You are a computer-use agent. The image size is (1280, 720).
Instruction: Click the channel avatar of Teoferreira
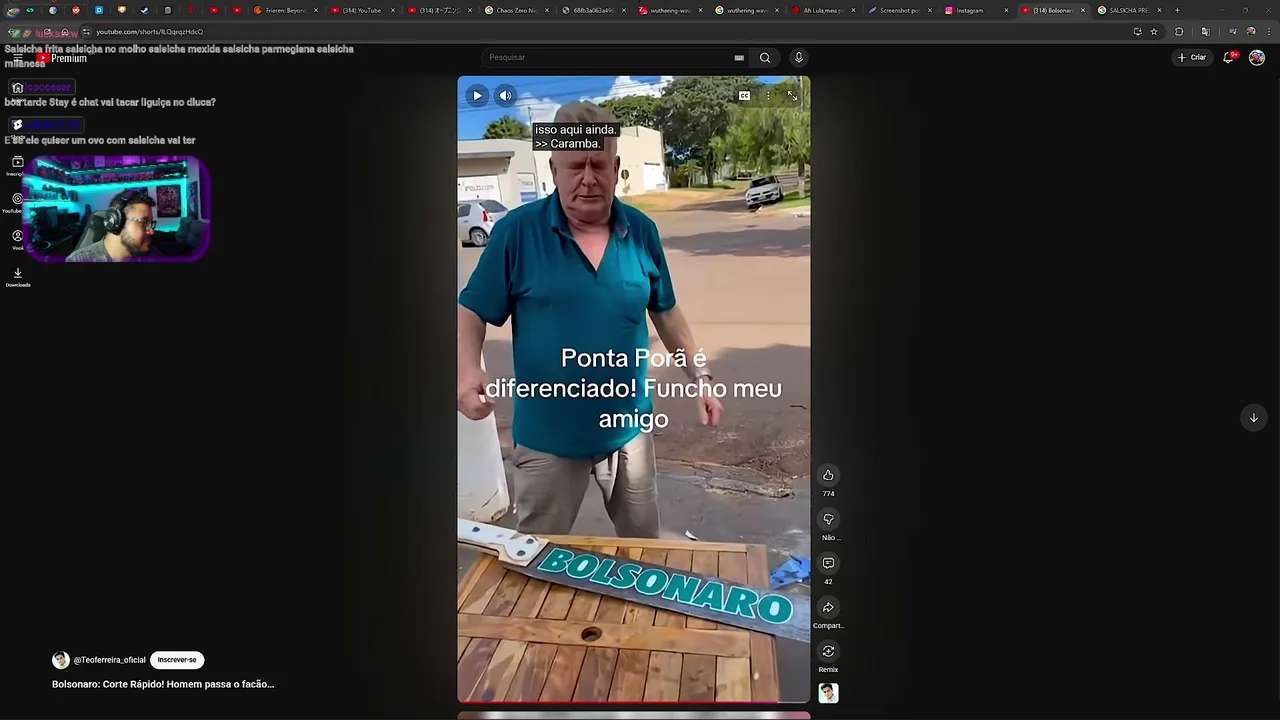pos(61,660)
